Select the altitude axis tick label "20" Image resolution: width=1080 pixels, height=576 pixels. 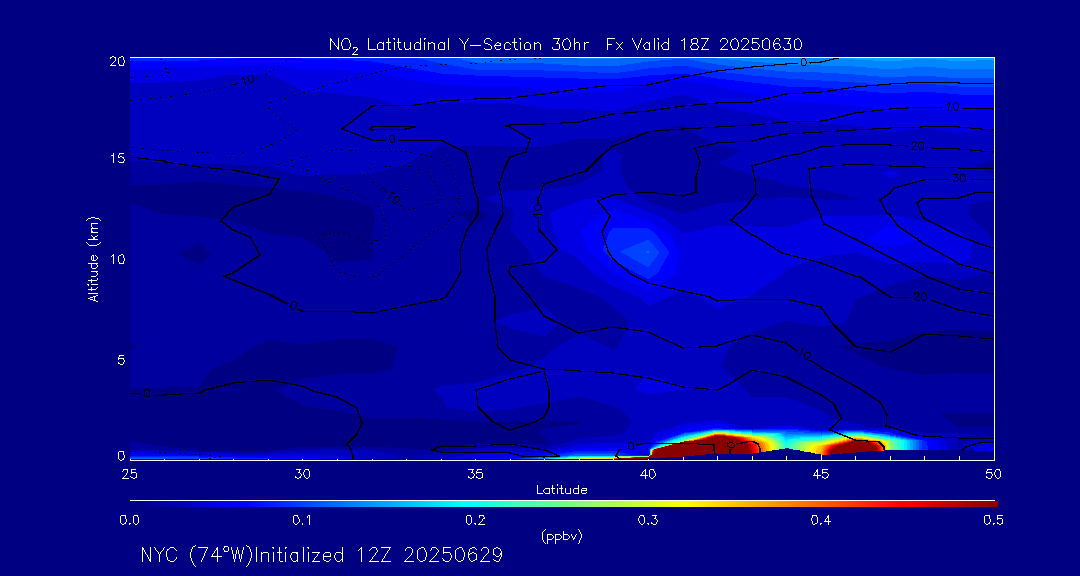pos(117,61)
